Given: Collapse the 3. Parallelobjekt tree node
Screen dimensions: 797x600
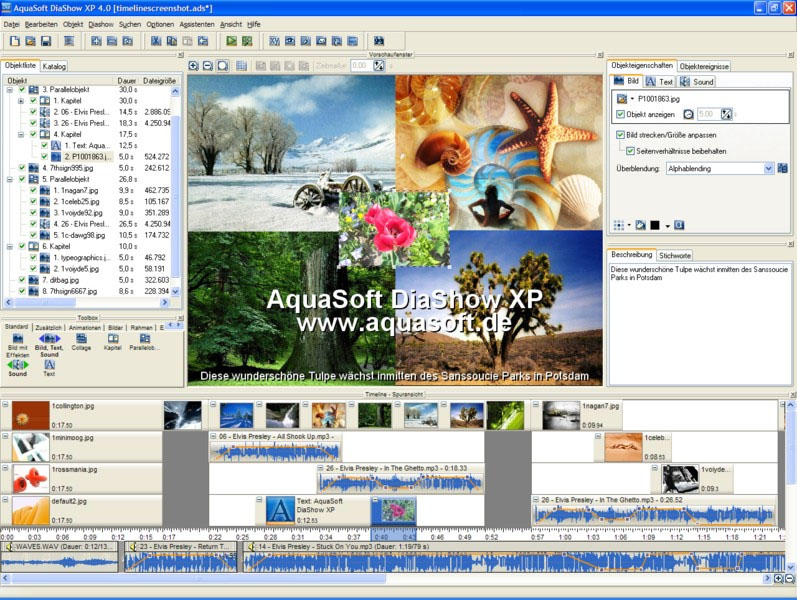Looking at the screenshot, I should click(9, 90).
